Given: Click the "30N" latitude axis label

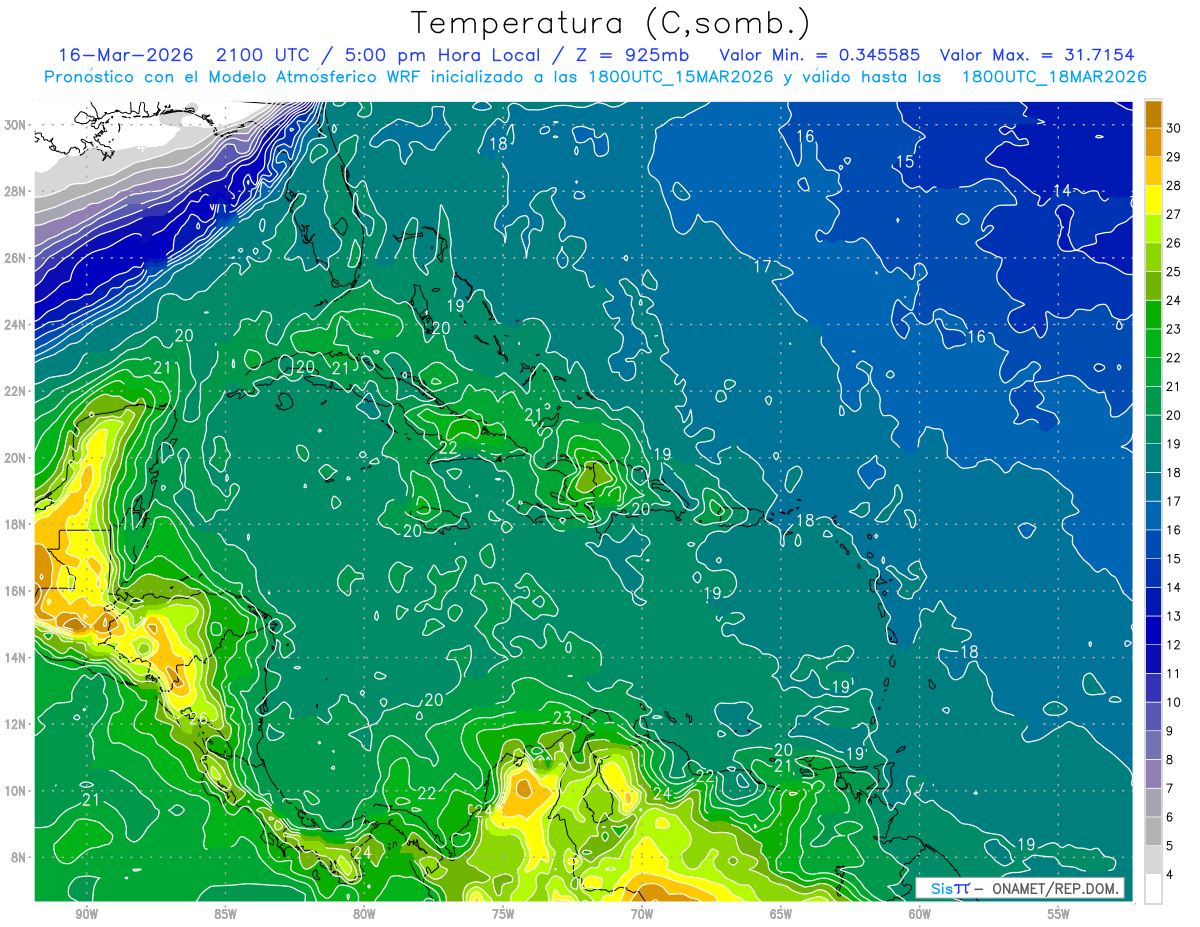Looking at the screenshot, I should click(x=17, y=125).
